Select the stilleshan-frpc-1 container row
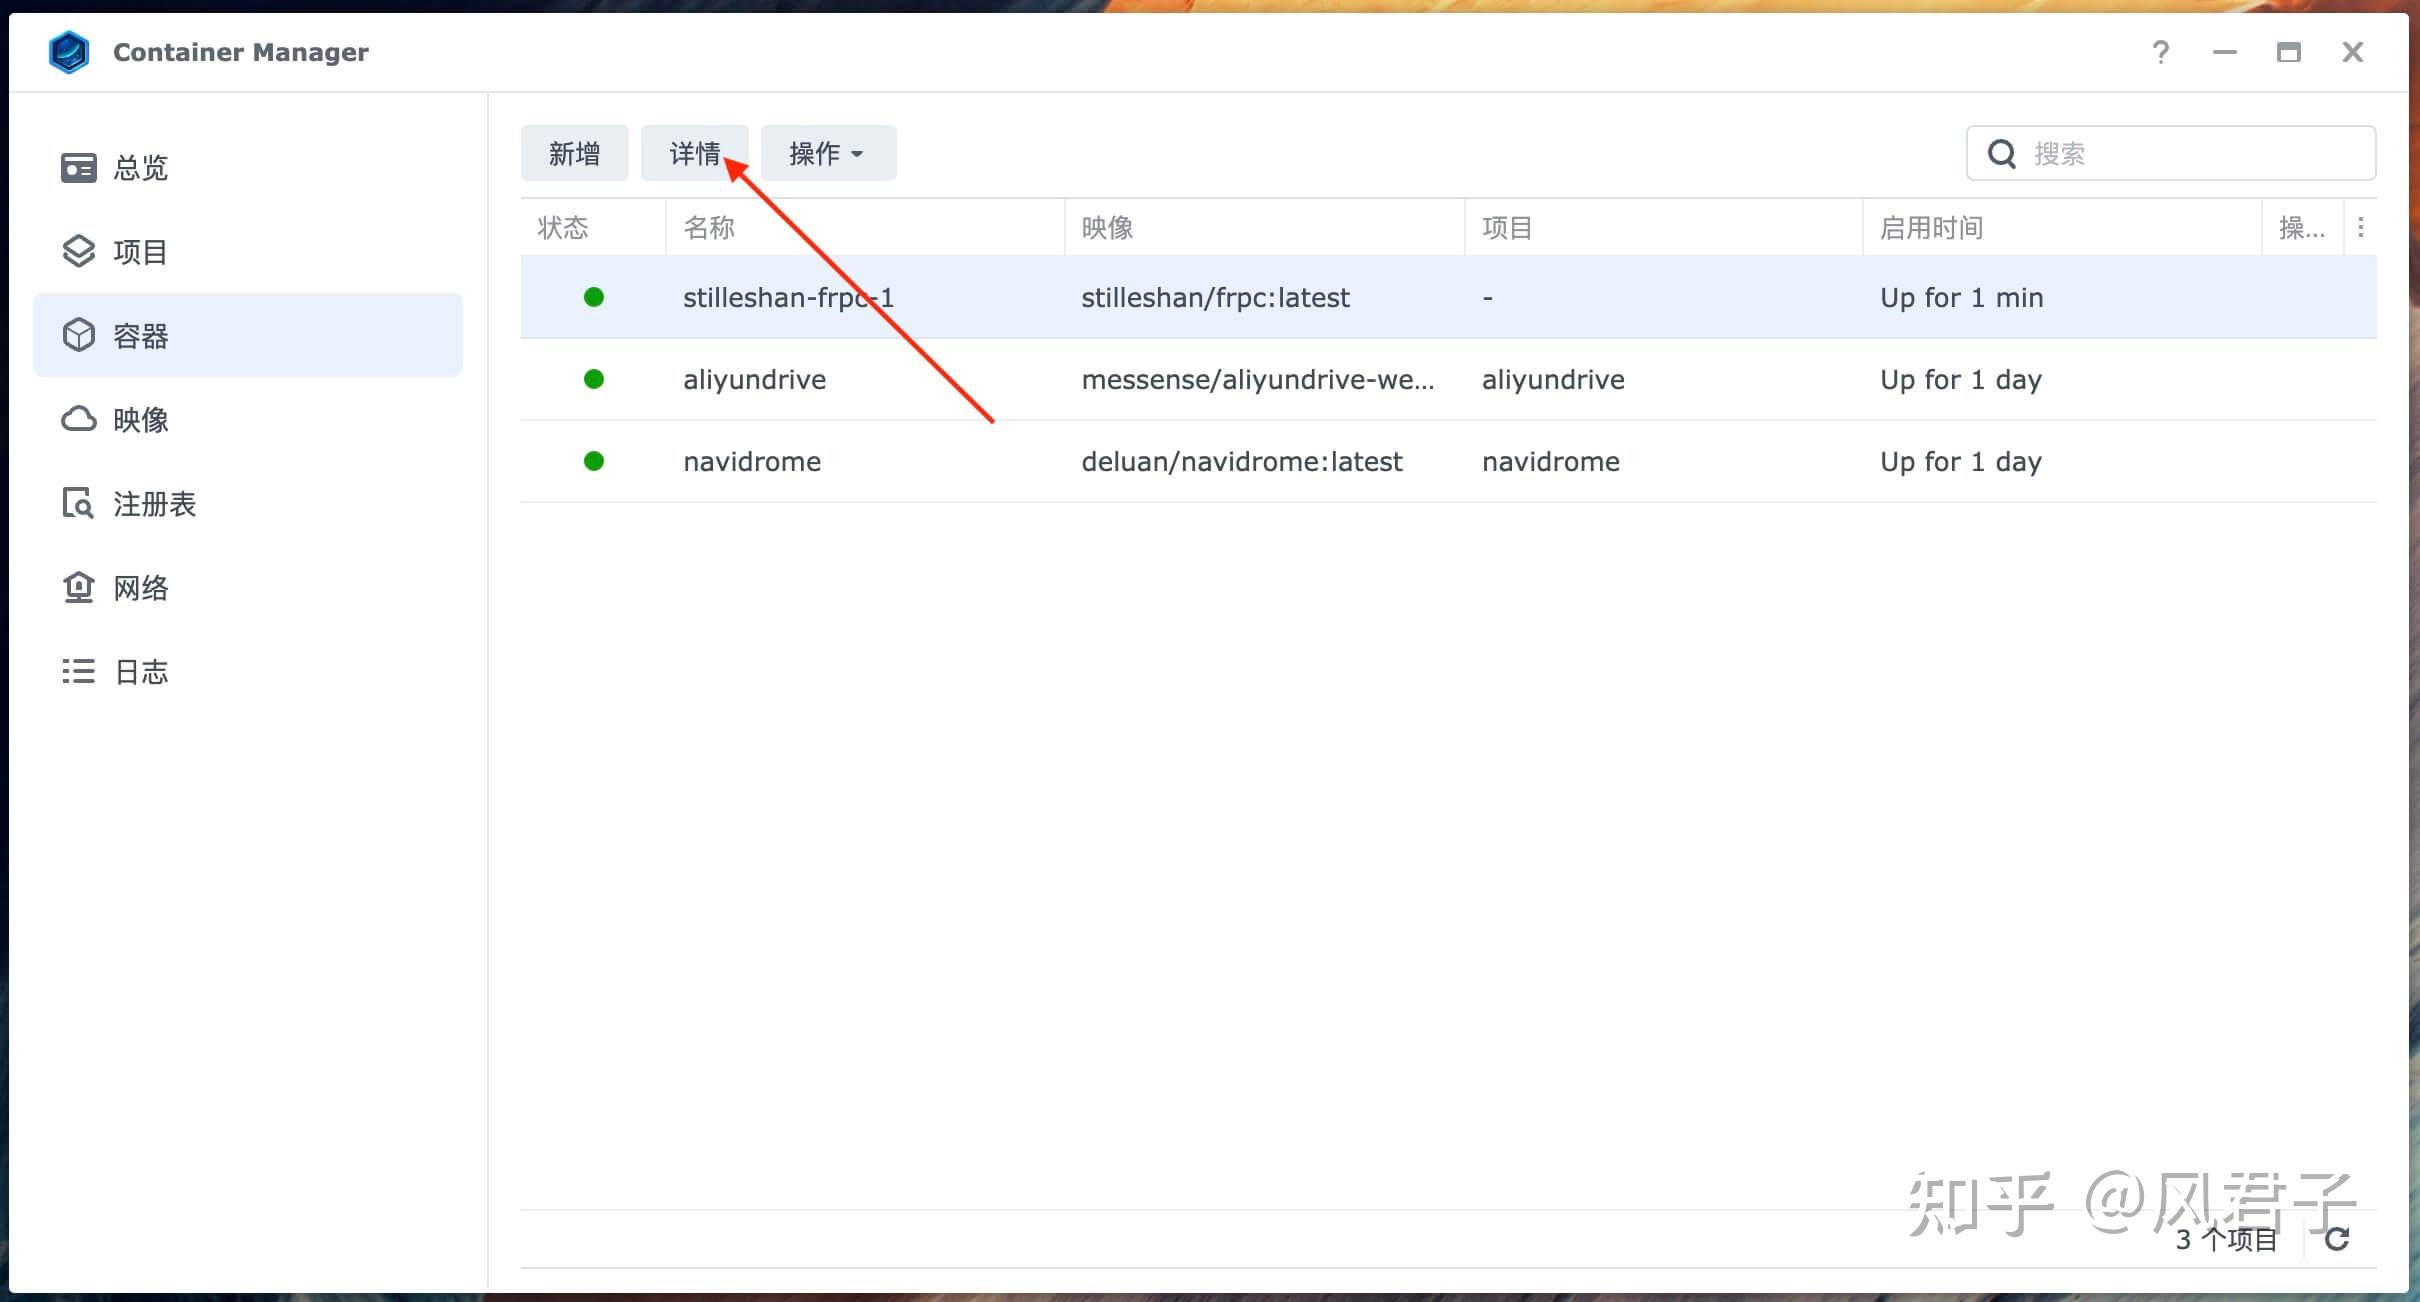Viewport: 2420px width, 1302px height. coord(1216,297)
